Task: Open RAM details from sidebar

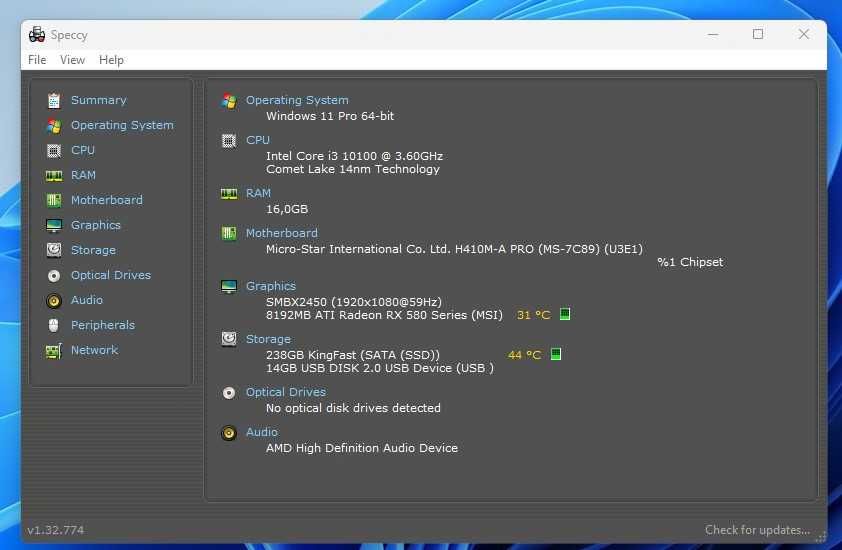Action: (x=83, y=175)
